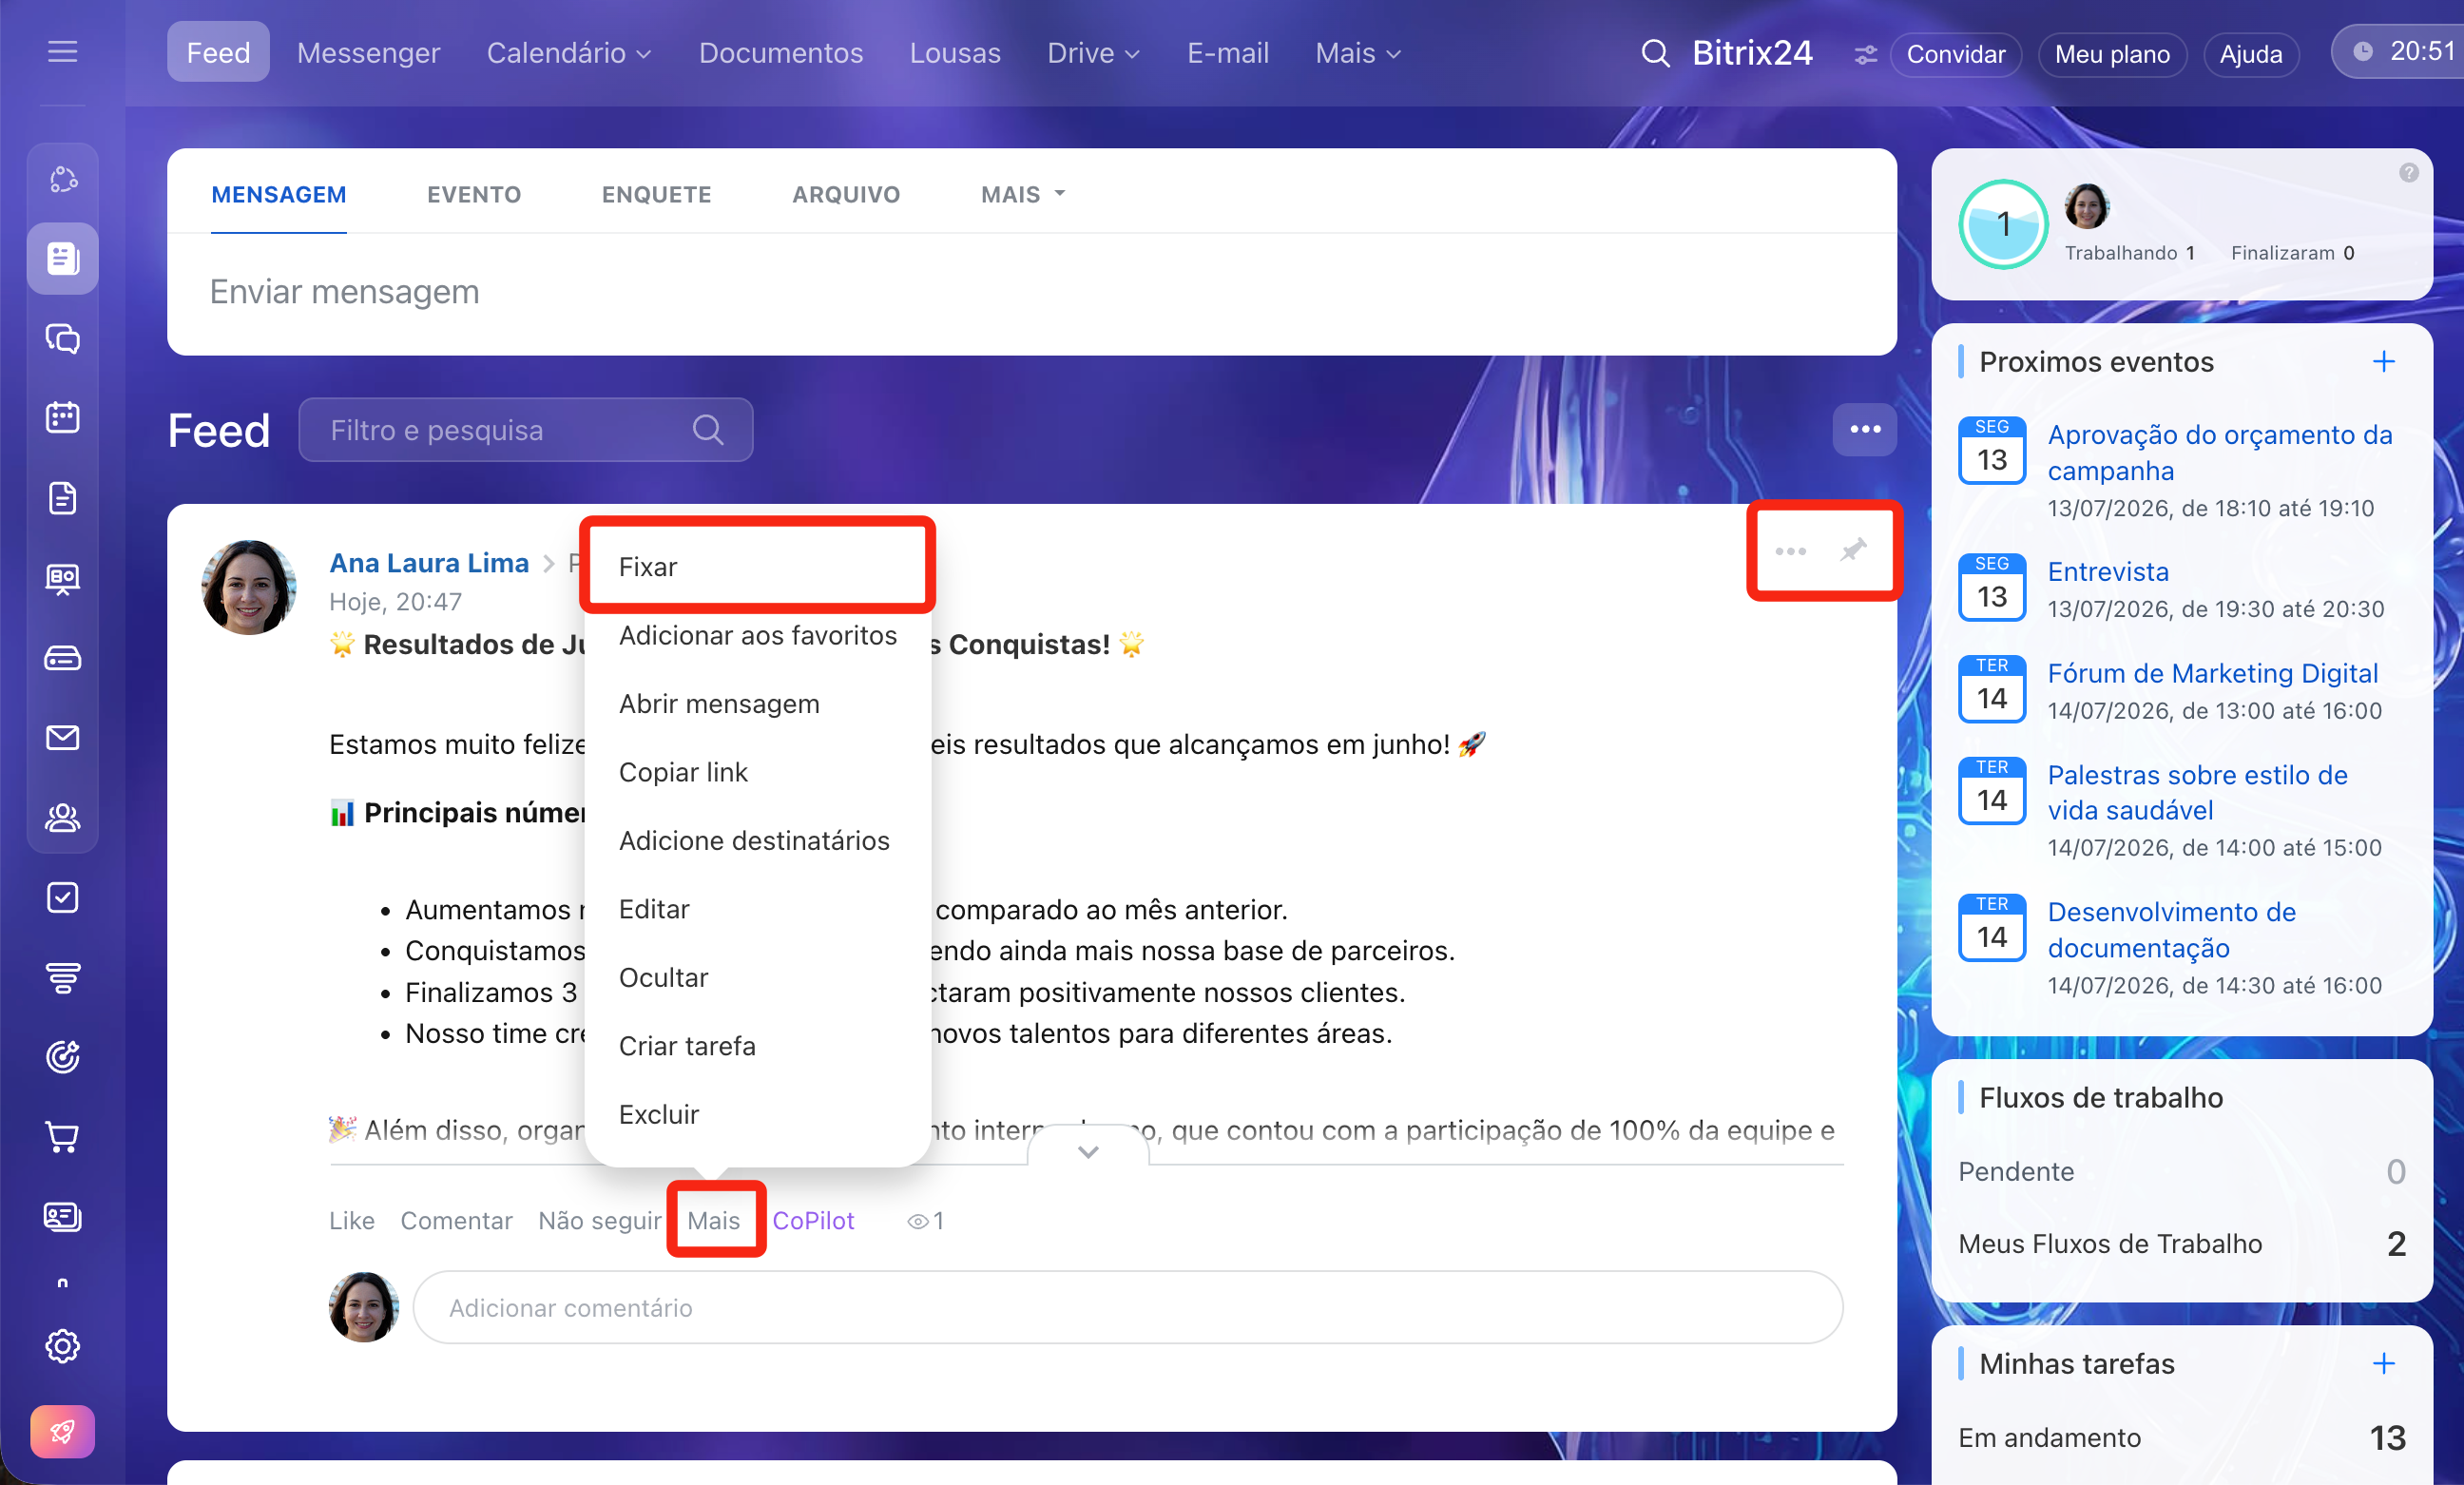The image size is (2464, 1485).
Task: Open the Collaboration section icon in sidebar
Action: point(63,180)
